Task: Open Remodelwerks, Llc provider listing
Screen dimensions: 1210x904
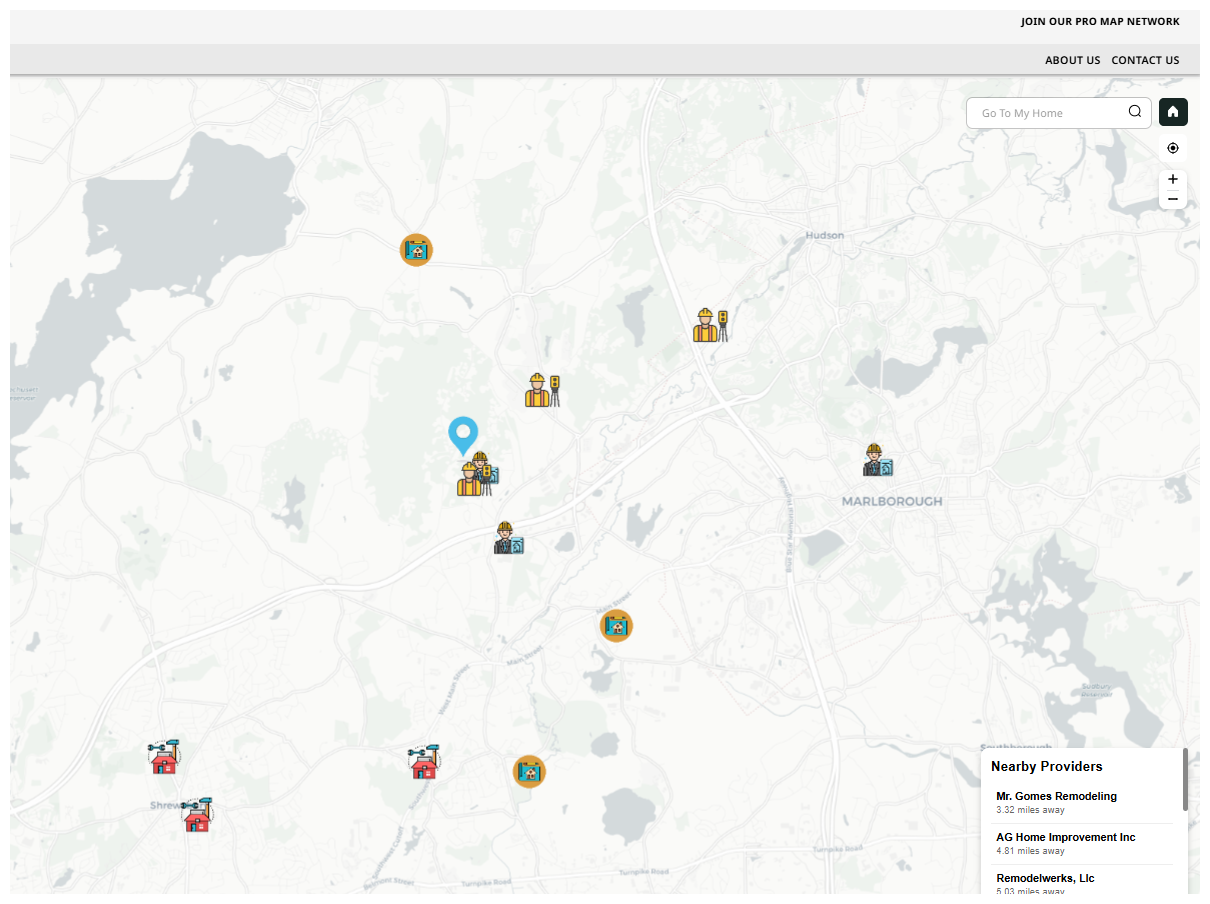Action: 1045,878
